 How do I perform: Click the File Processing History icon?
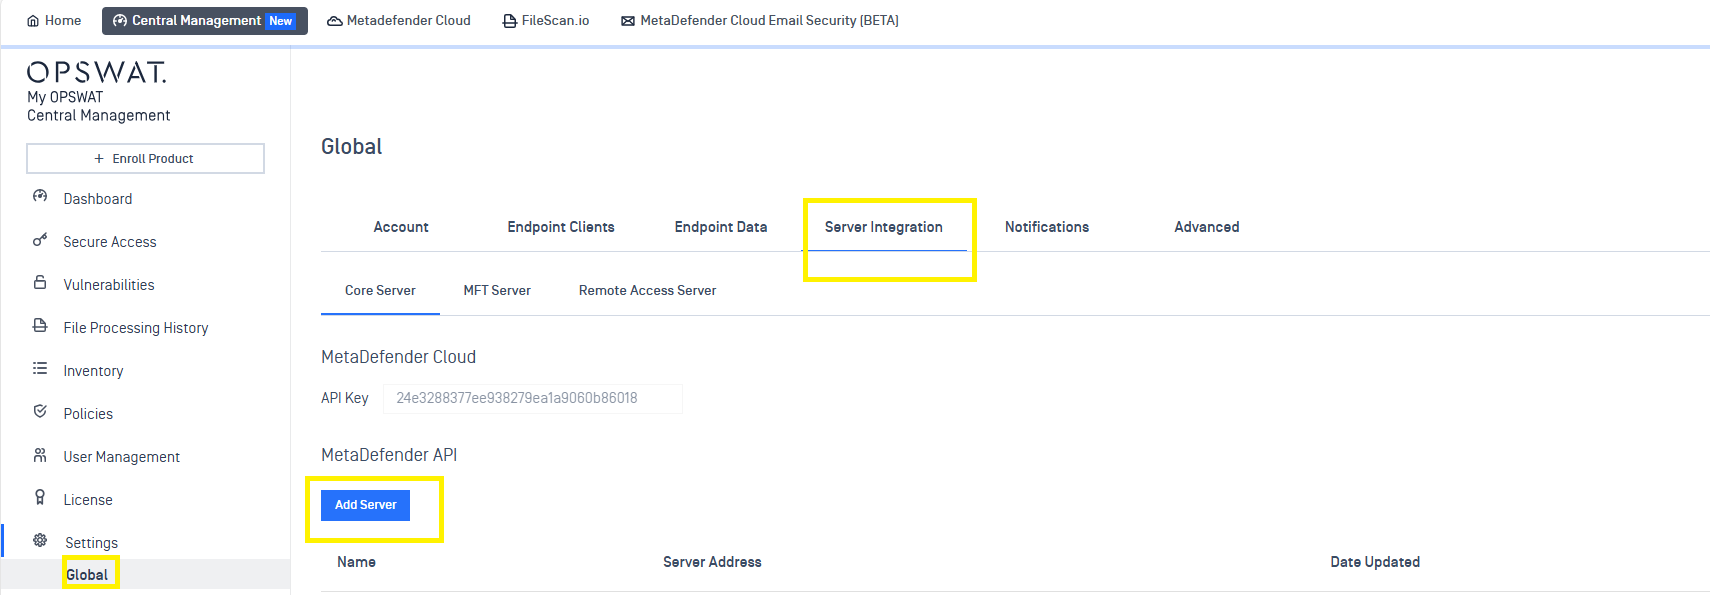point(40,326)
